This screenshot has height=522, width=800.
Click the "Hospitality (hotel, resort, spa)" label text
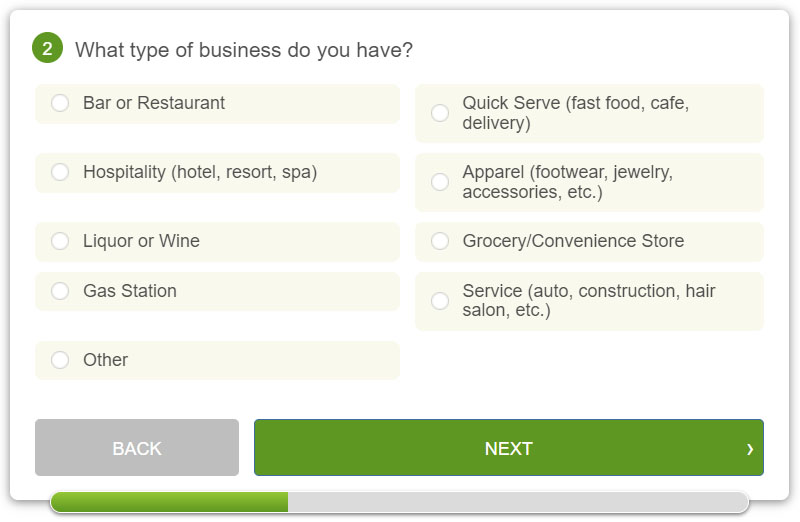click(200, 172)
